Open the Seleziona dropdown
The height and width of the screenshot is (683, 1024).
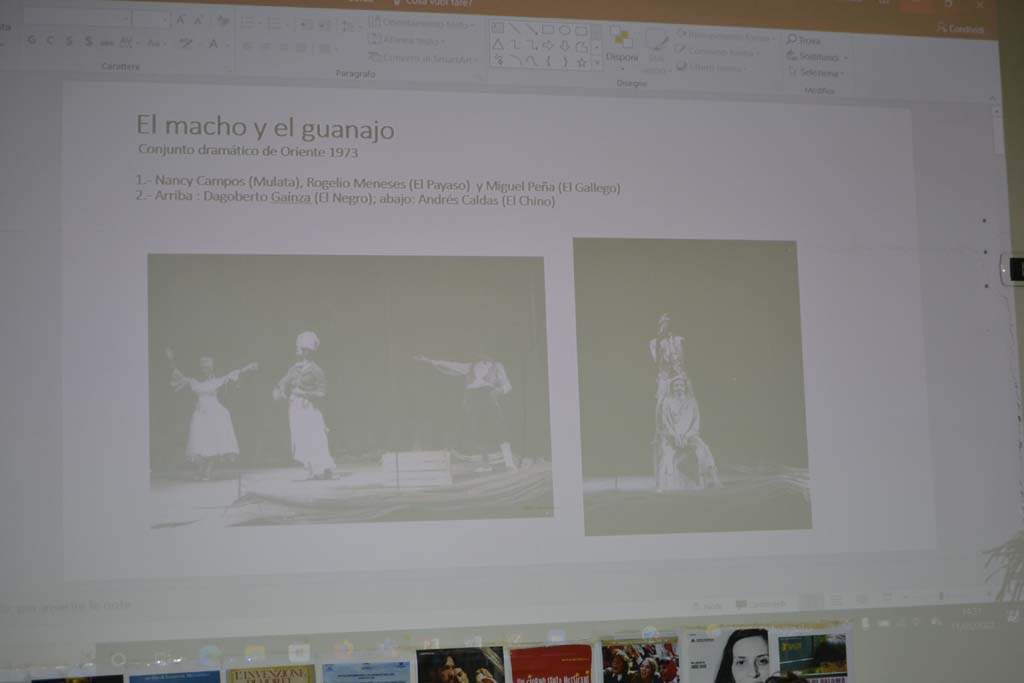(817, 72)
